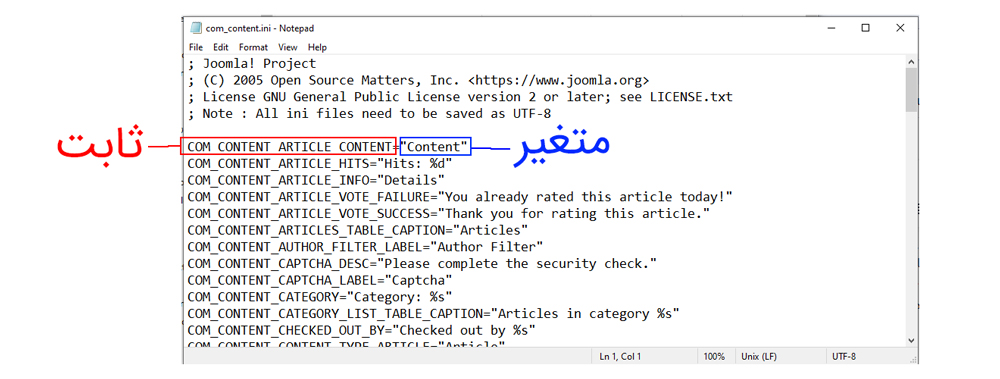Click the 'Unix (LF)' status entry

click(x=759, y=357)
